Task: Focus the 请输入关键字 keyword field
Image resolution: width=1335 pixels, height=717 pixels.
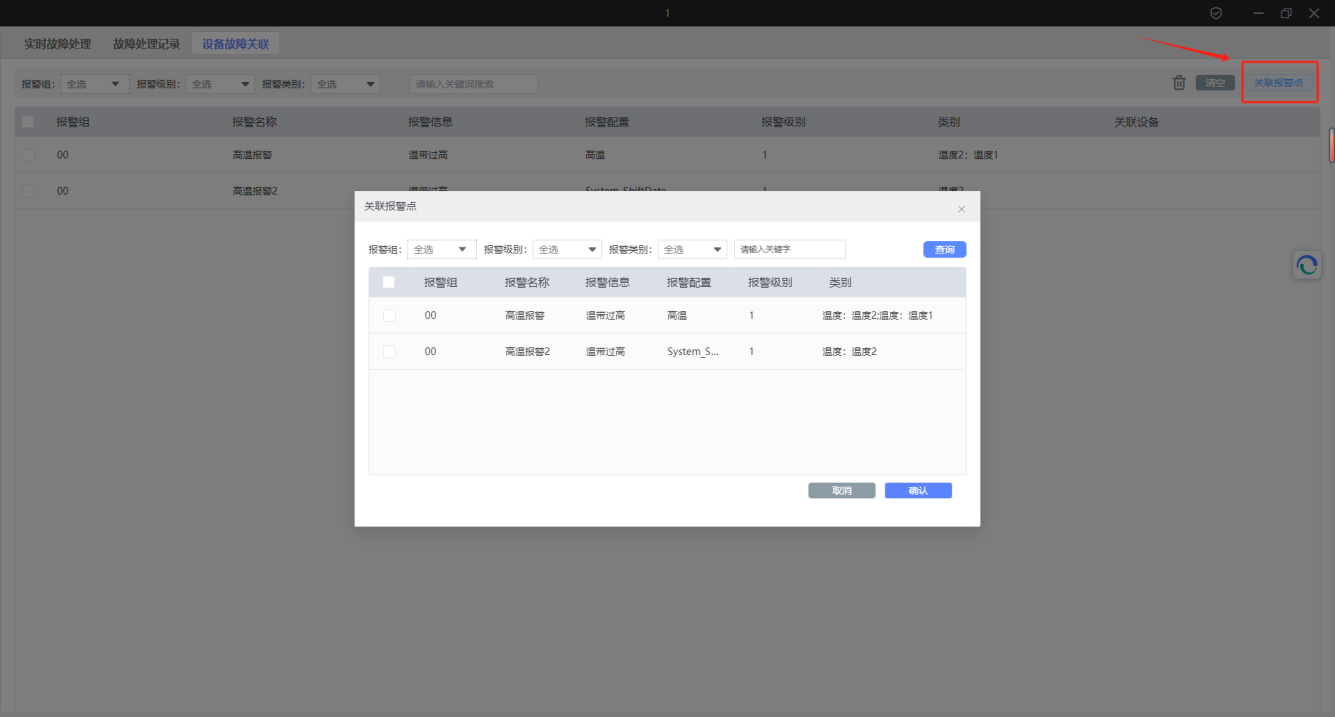Action: [789, 249]
